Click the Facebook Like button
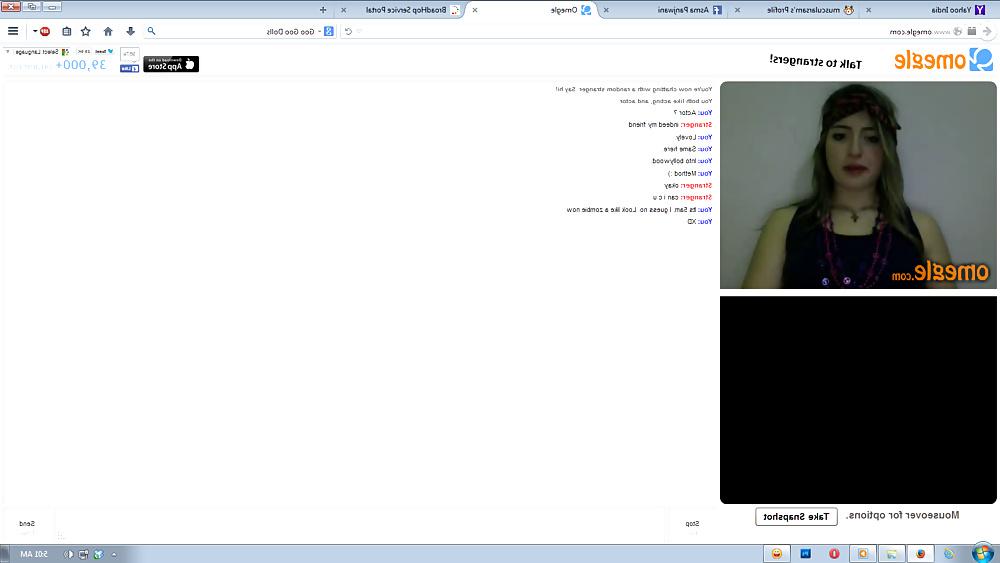 [129, 68]
